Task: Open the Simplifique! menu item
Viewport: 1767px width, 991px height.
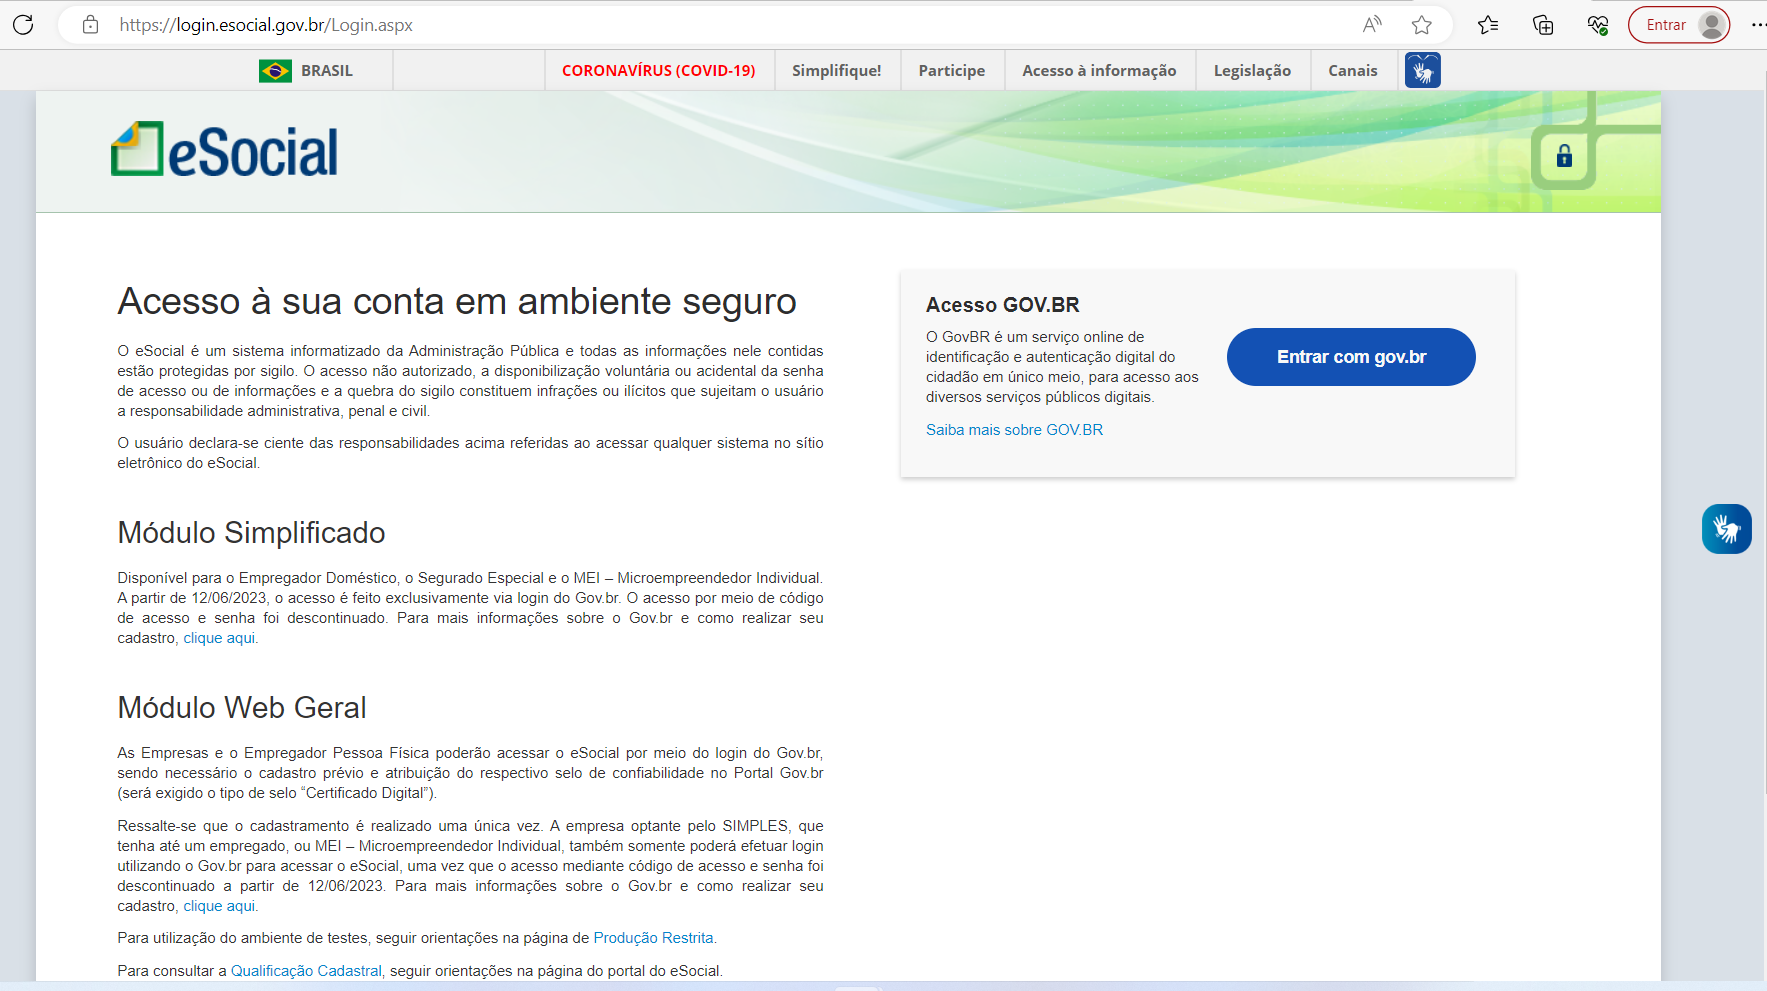Action: [837, 71]
